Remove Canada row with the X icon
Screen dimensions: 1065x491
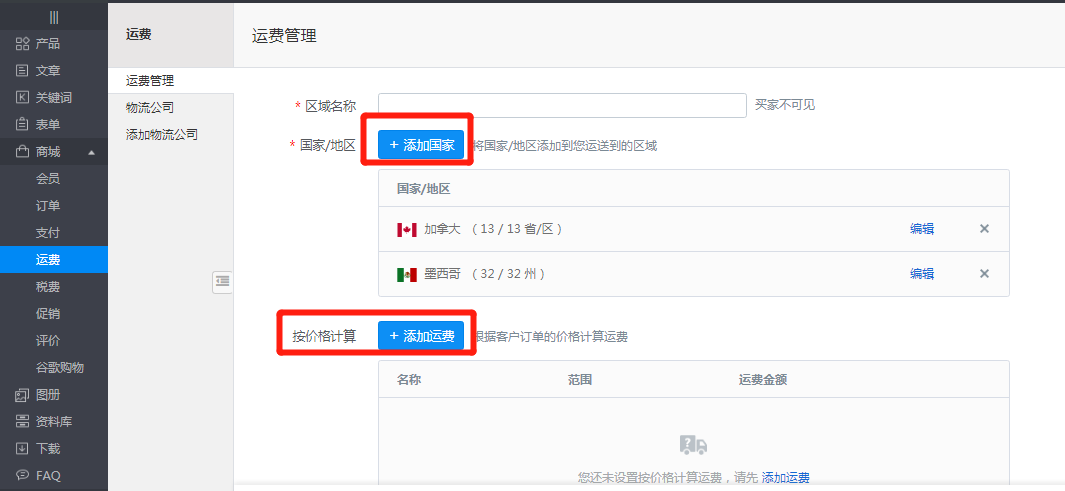tap(984, 229)
